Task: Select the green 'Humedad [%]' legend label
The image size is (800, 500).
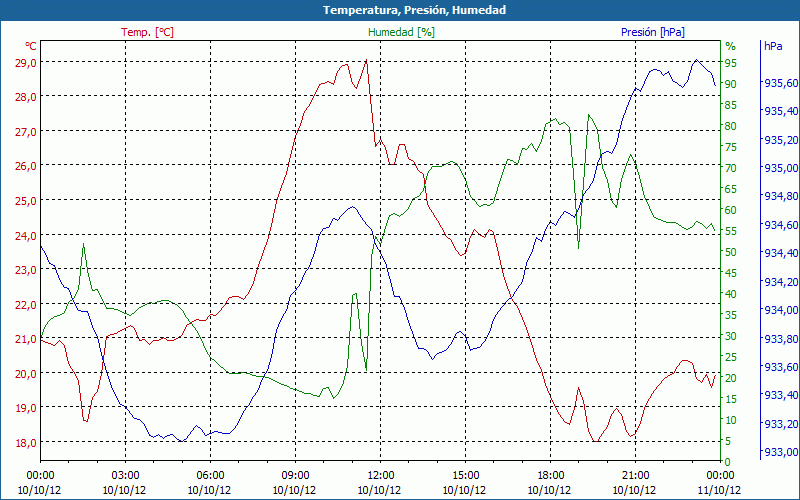Action: 401,32
